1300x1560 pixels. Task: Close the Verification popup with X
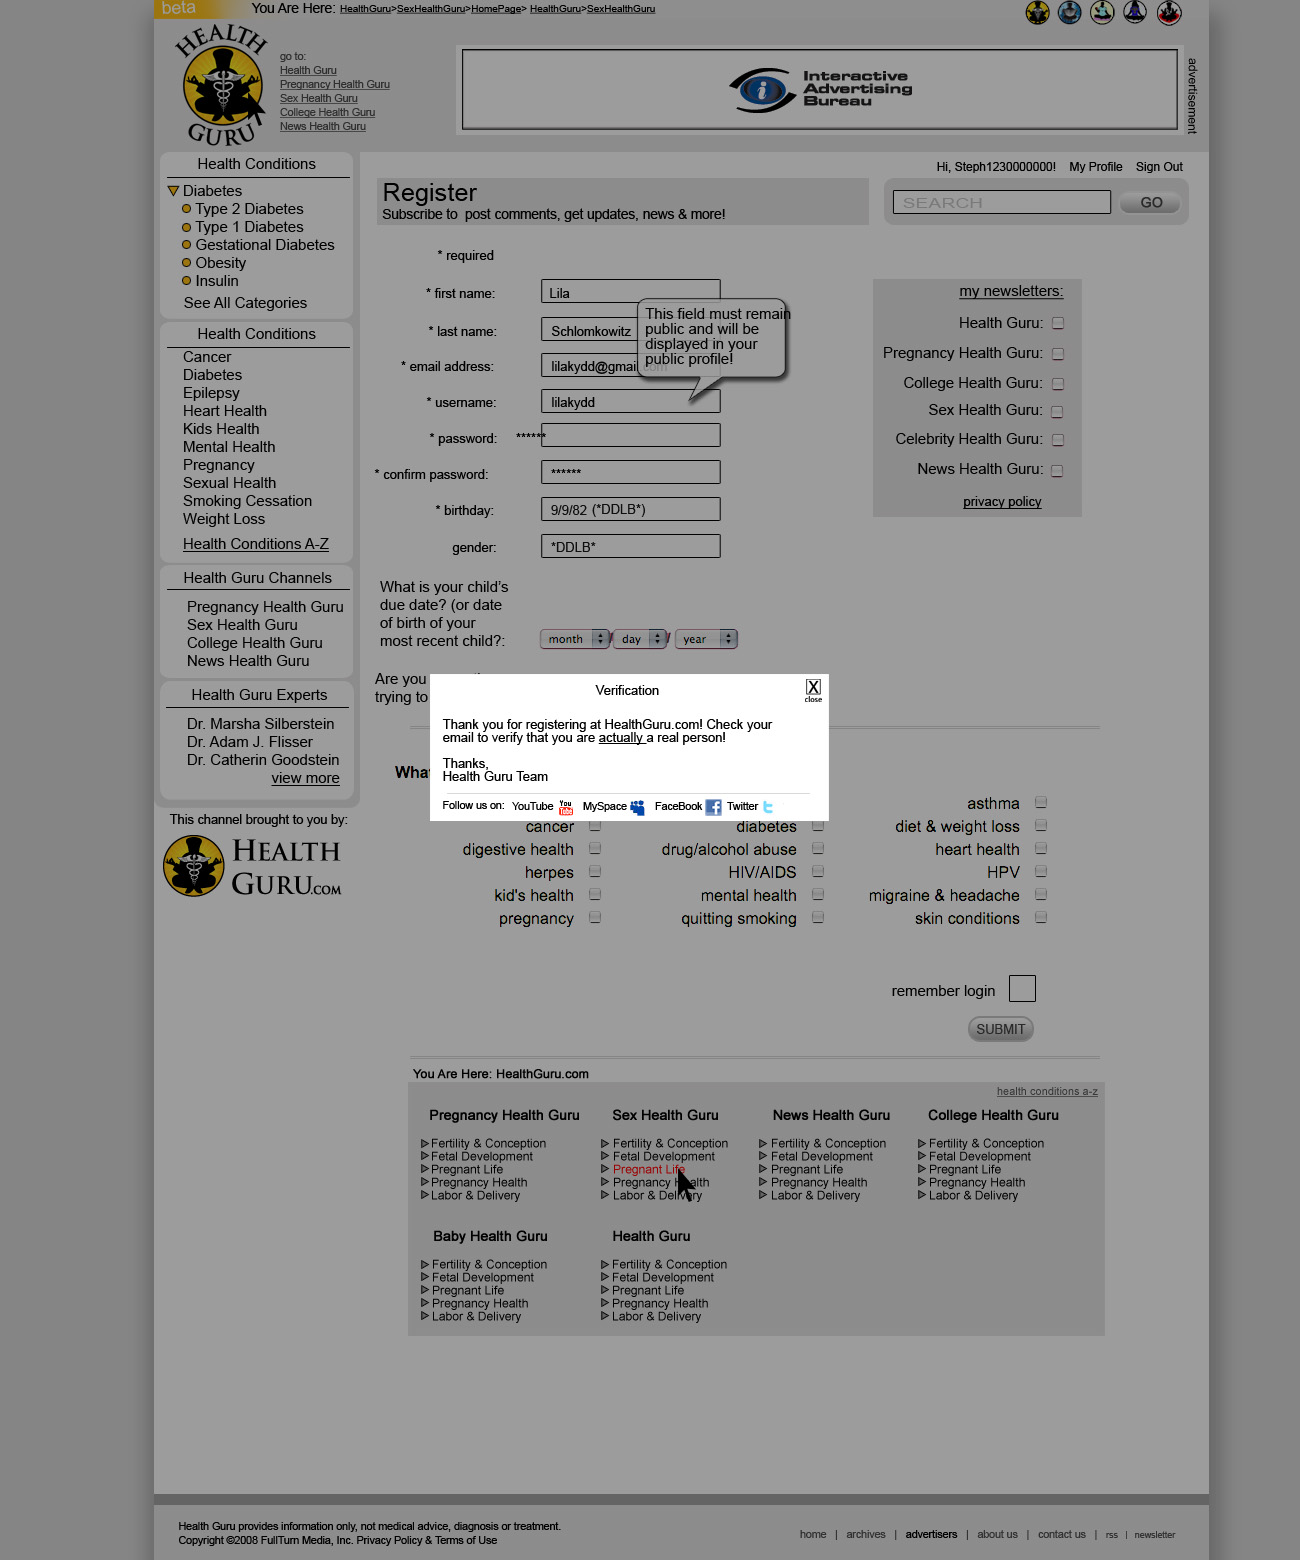point(813,688)
